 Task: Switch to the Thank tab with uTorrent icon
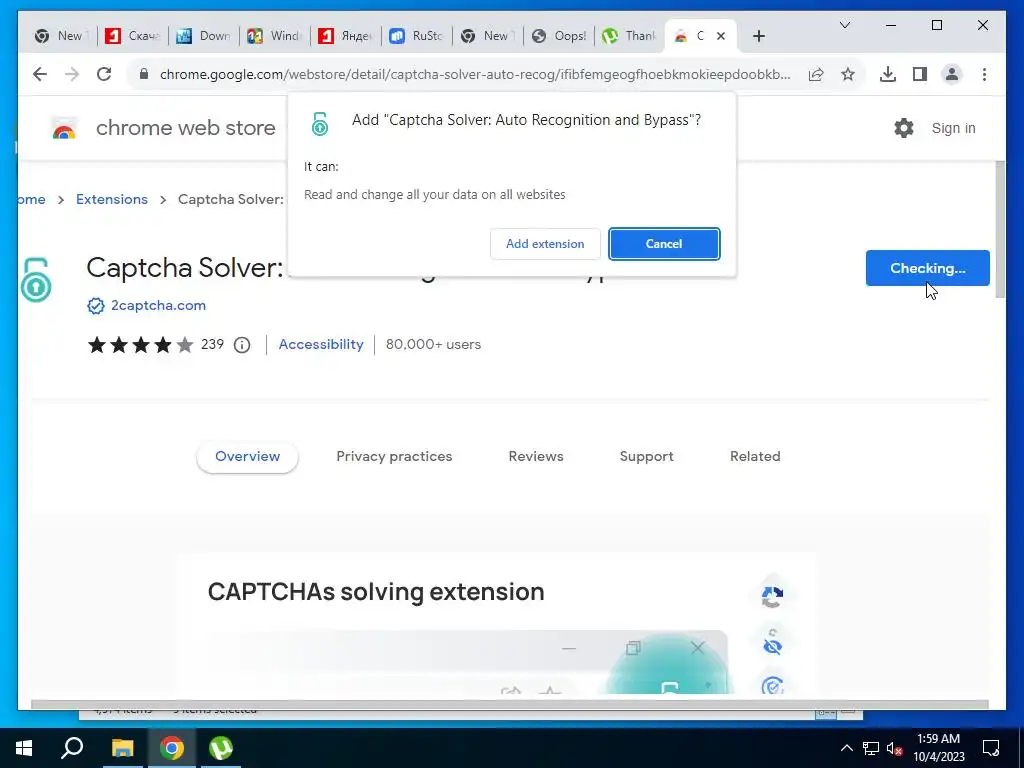[x=630, y=36]
